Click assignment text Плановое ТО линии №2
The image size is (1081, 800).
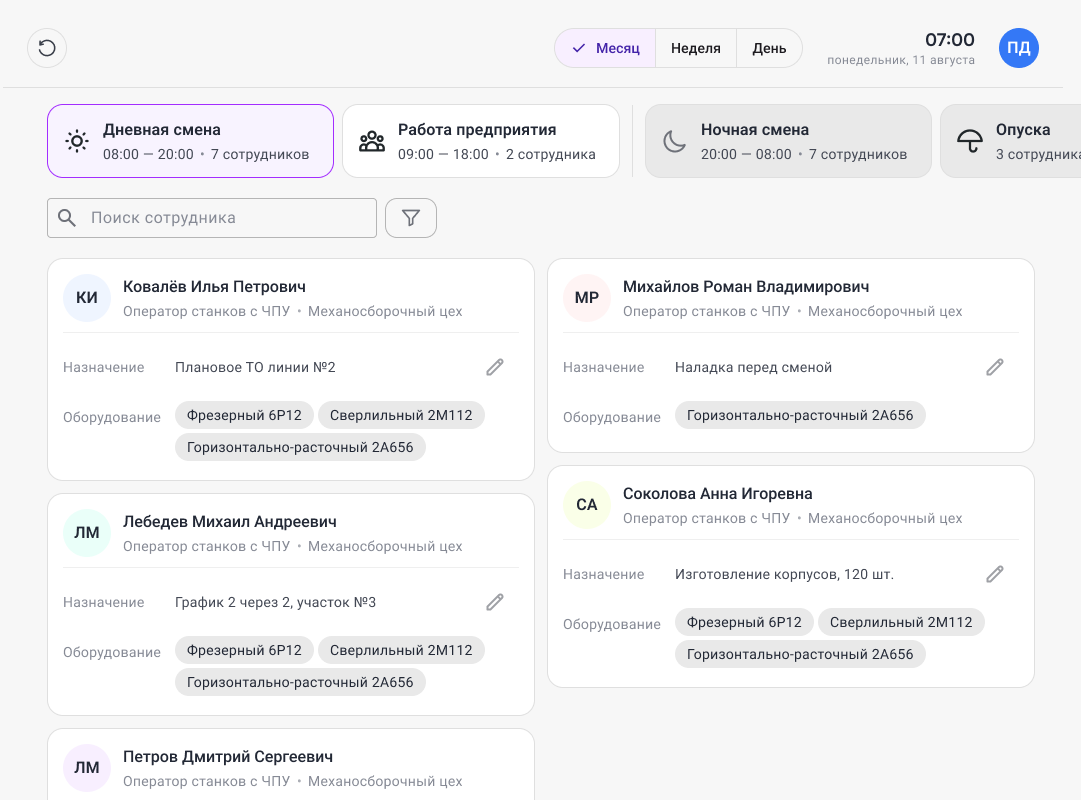point(255,368)
